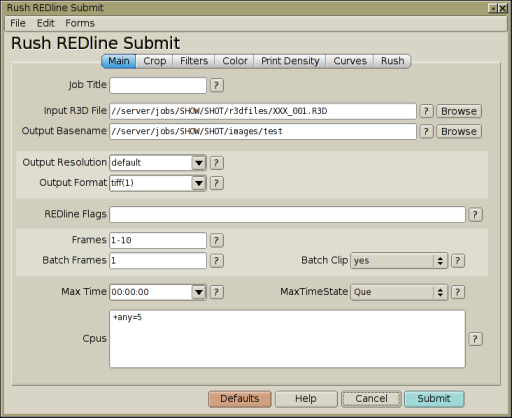Screen dimensions: 512x418
Task: Expand the Output Resolution dropdown arrow
Action: 199,163
